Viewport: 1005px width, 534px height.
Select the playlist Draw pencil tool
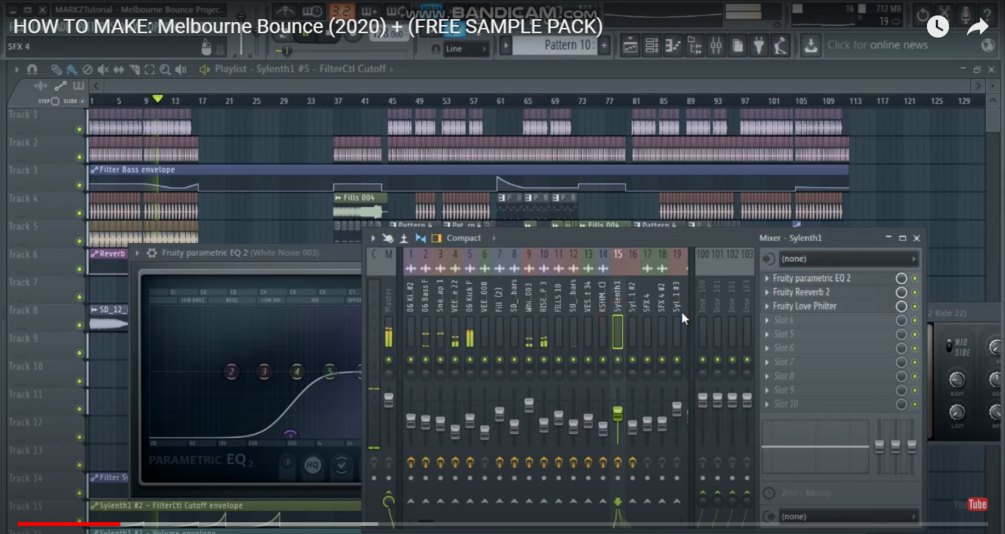(56, 69)
